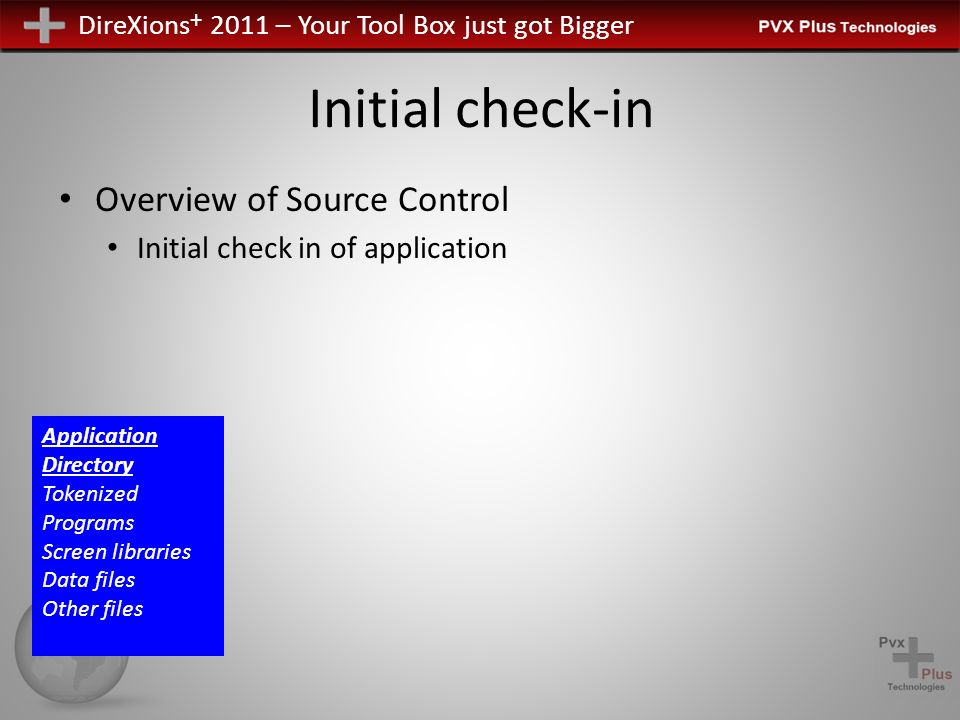Click the "Screen libraries" entry

[x=116, y=552]
